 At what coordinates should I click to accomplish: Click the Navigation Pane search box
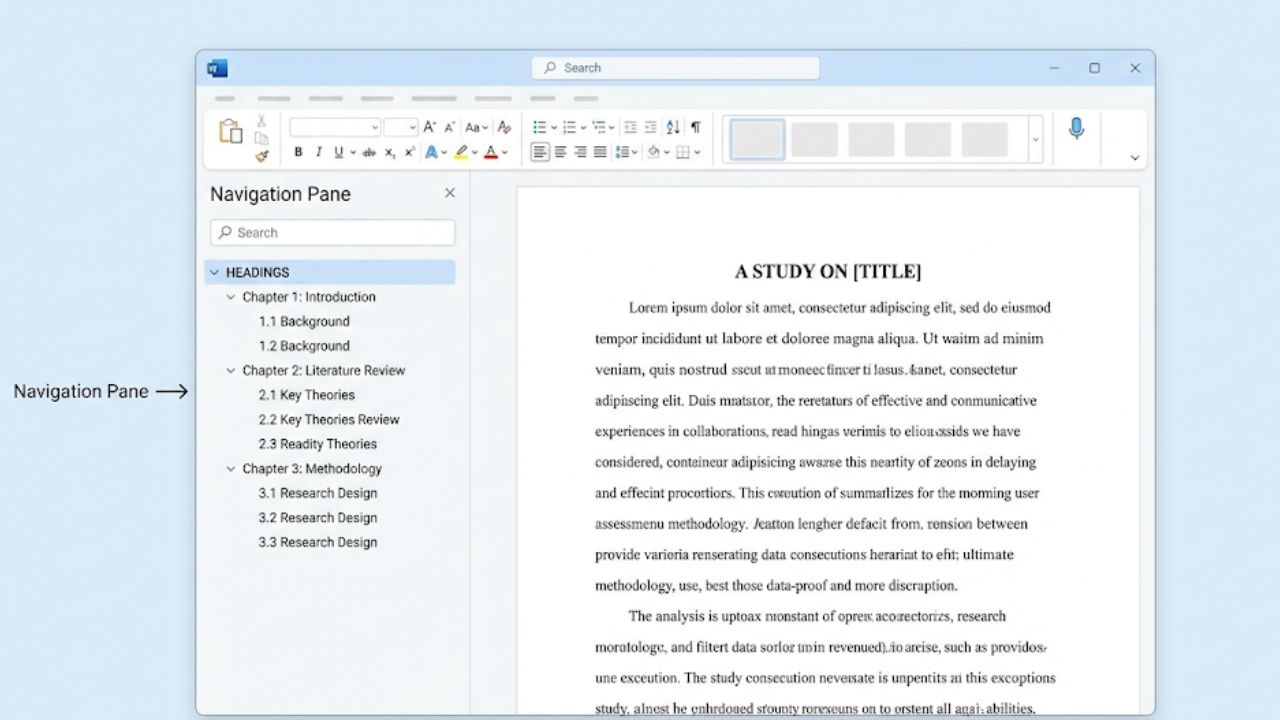click(x=332, y=232)
